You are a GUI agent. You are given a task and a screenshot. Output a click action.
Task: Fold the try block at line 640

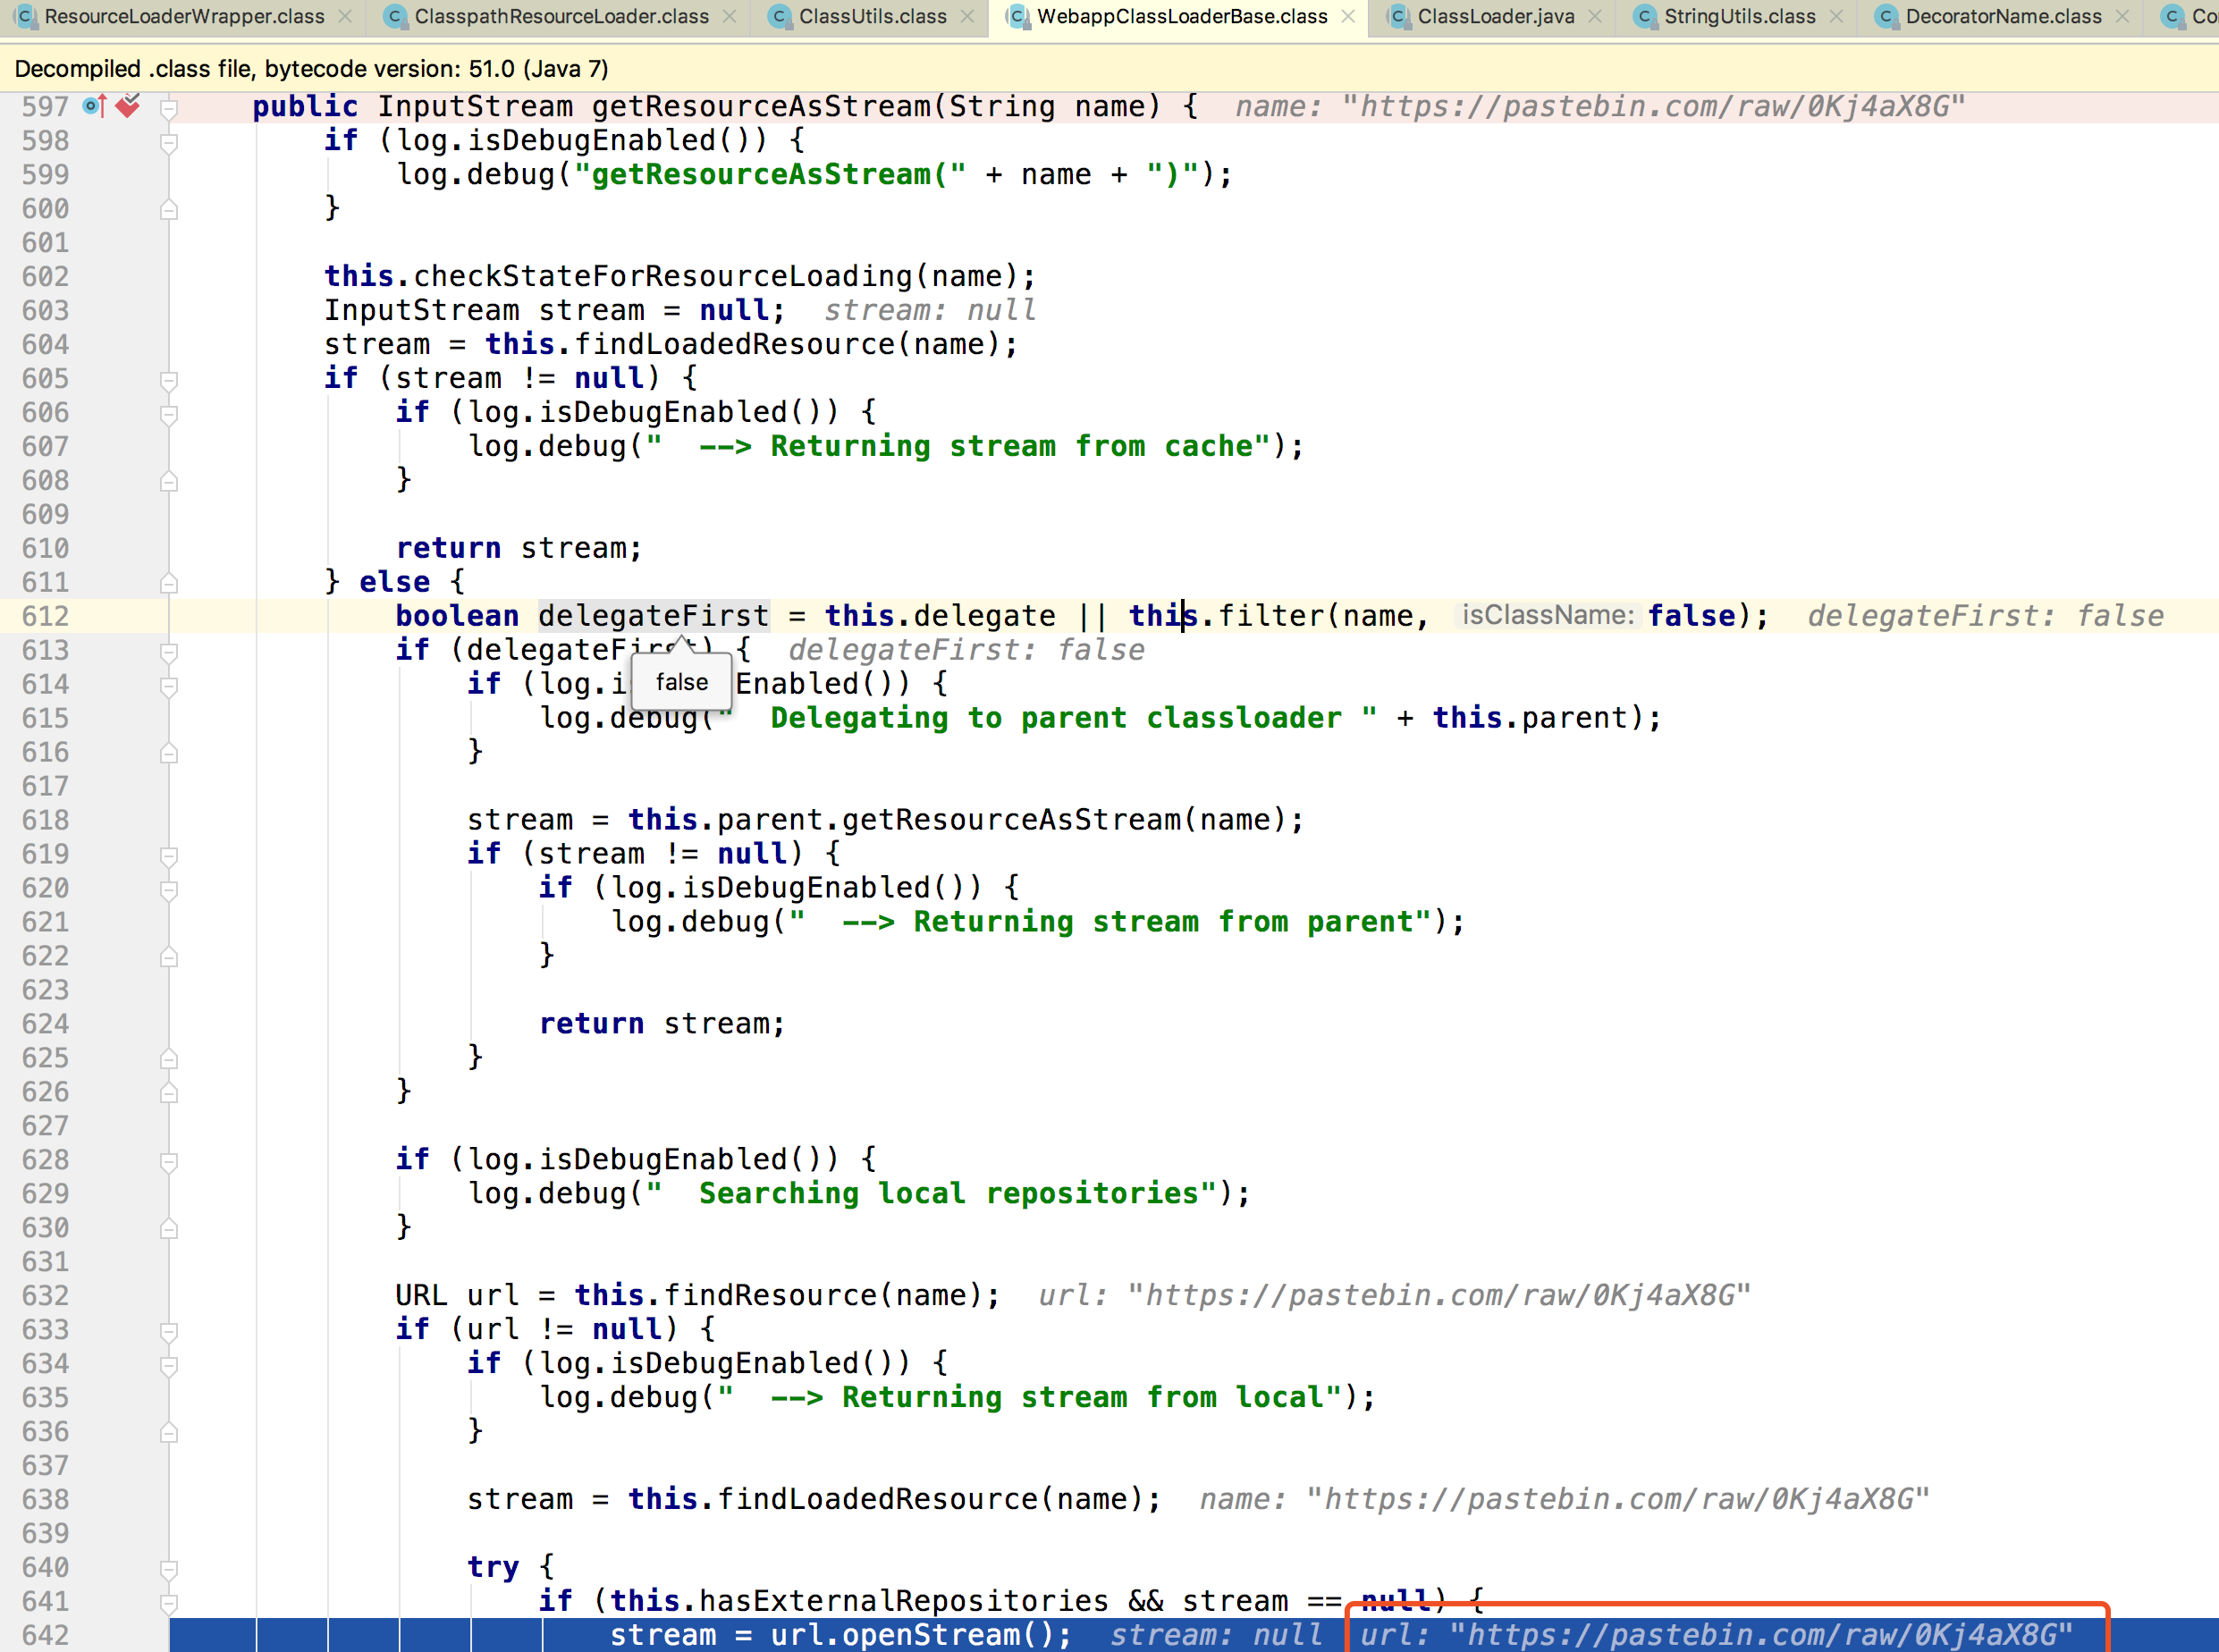(x=169, y=1570)
